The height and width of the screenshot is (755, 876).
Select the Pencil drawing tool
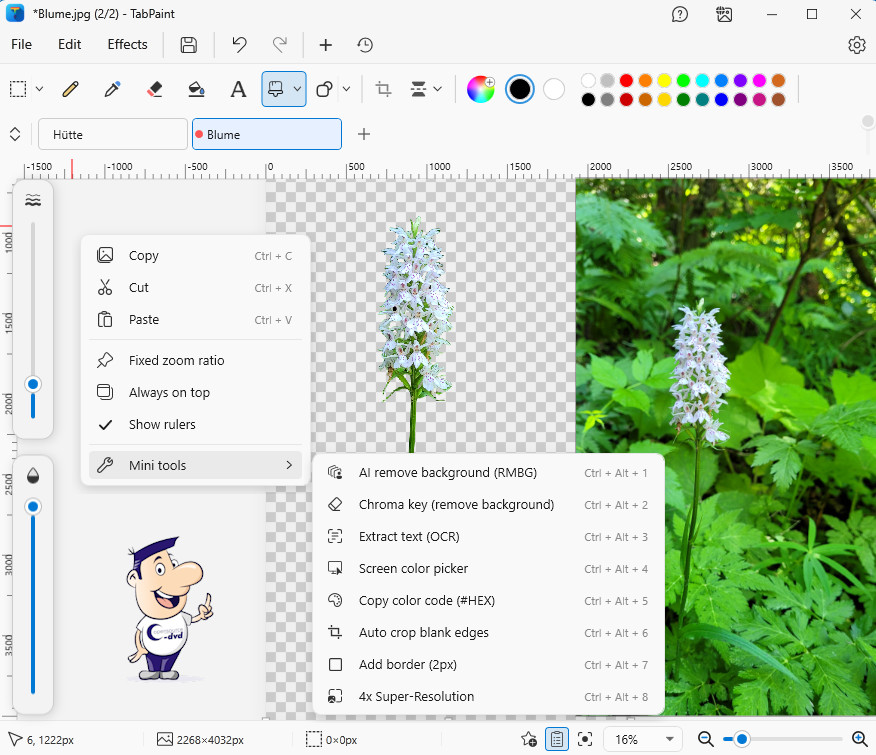[x=70, y=89]
